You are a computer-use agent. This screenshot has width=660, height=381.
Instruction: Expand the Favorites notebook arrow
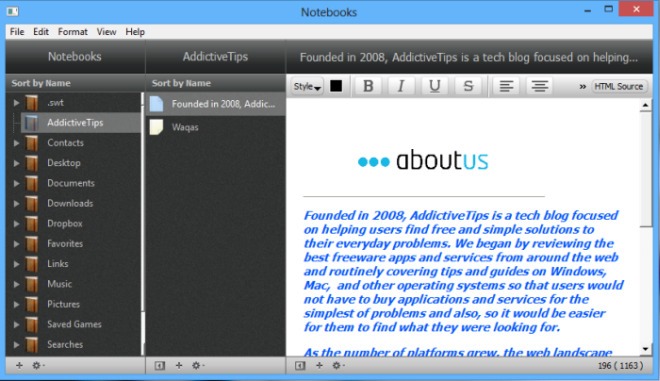16,244
